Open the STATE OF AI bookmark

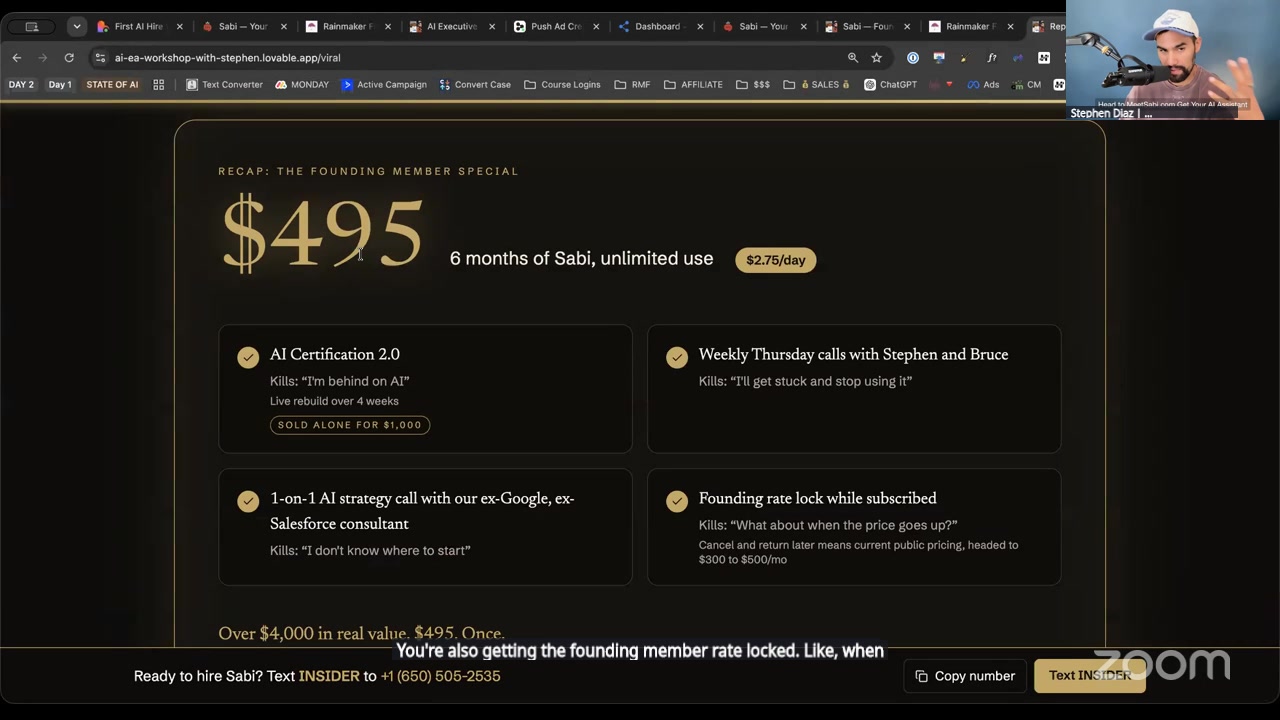click(x=112, y=85)
